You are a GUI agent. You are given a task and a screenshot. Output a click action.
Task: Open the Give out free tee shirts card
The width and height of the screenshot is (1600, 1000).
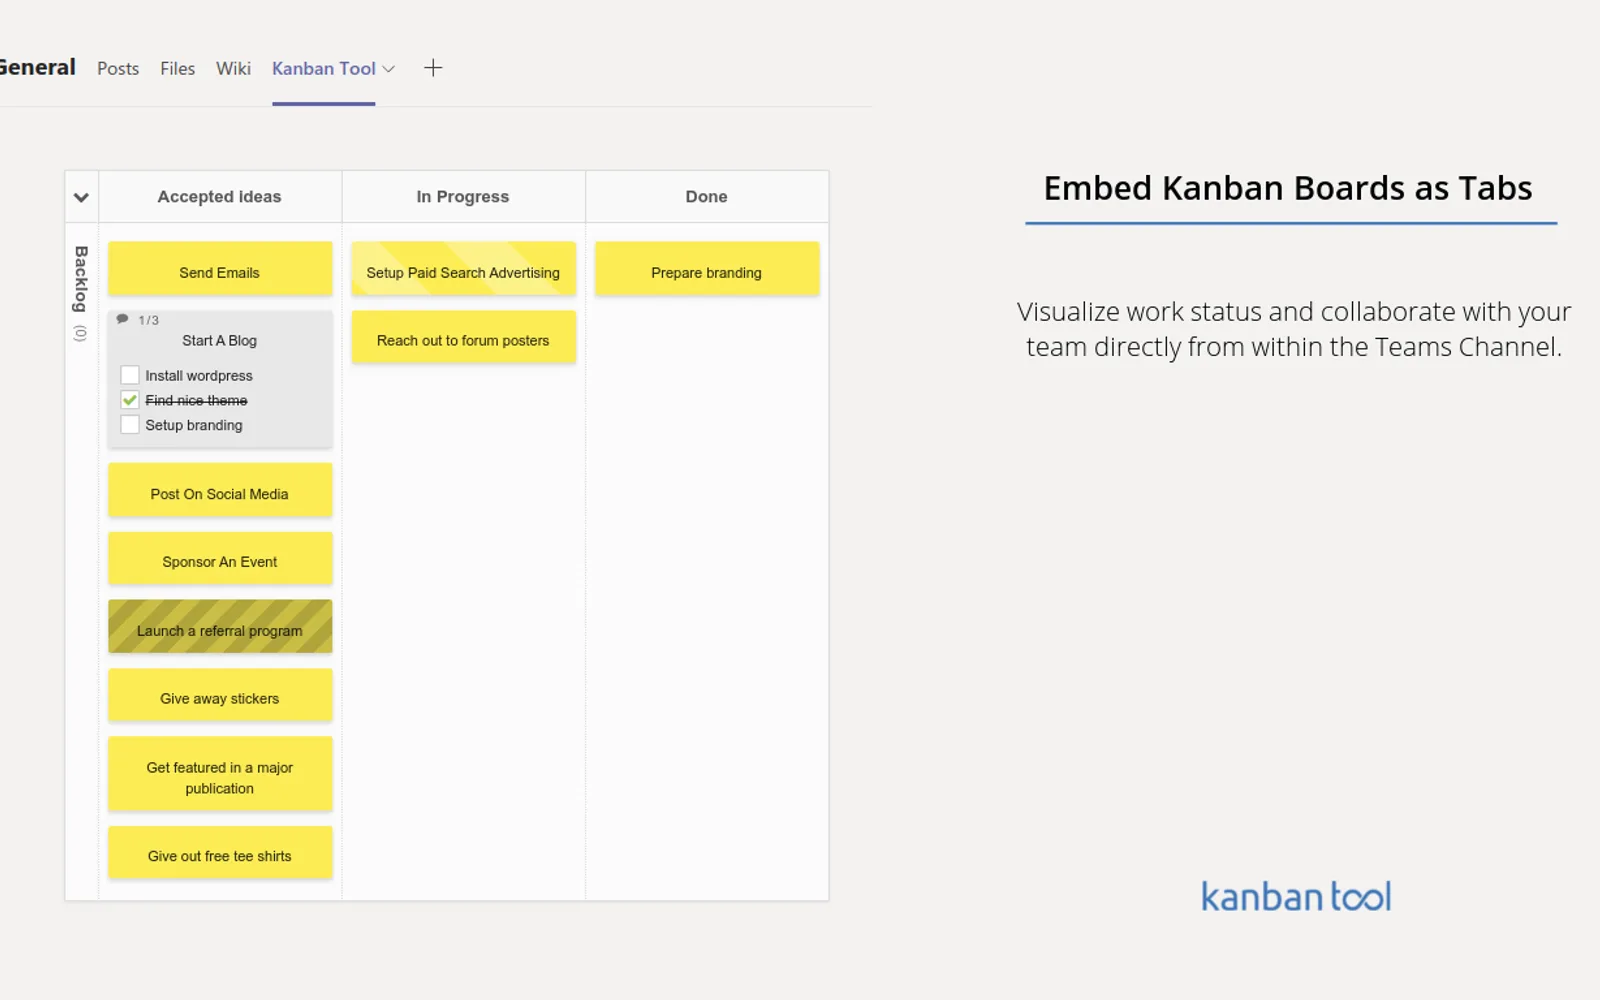coord(220,852)
